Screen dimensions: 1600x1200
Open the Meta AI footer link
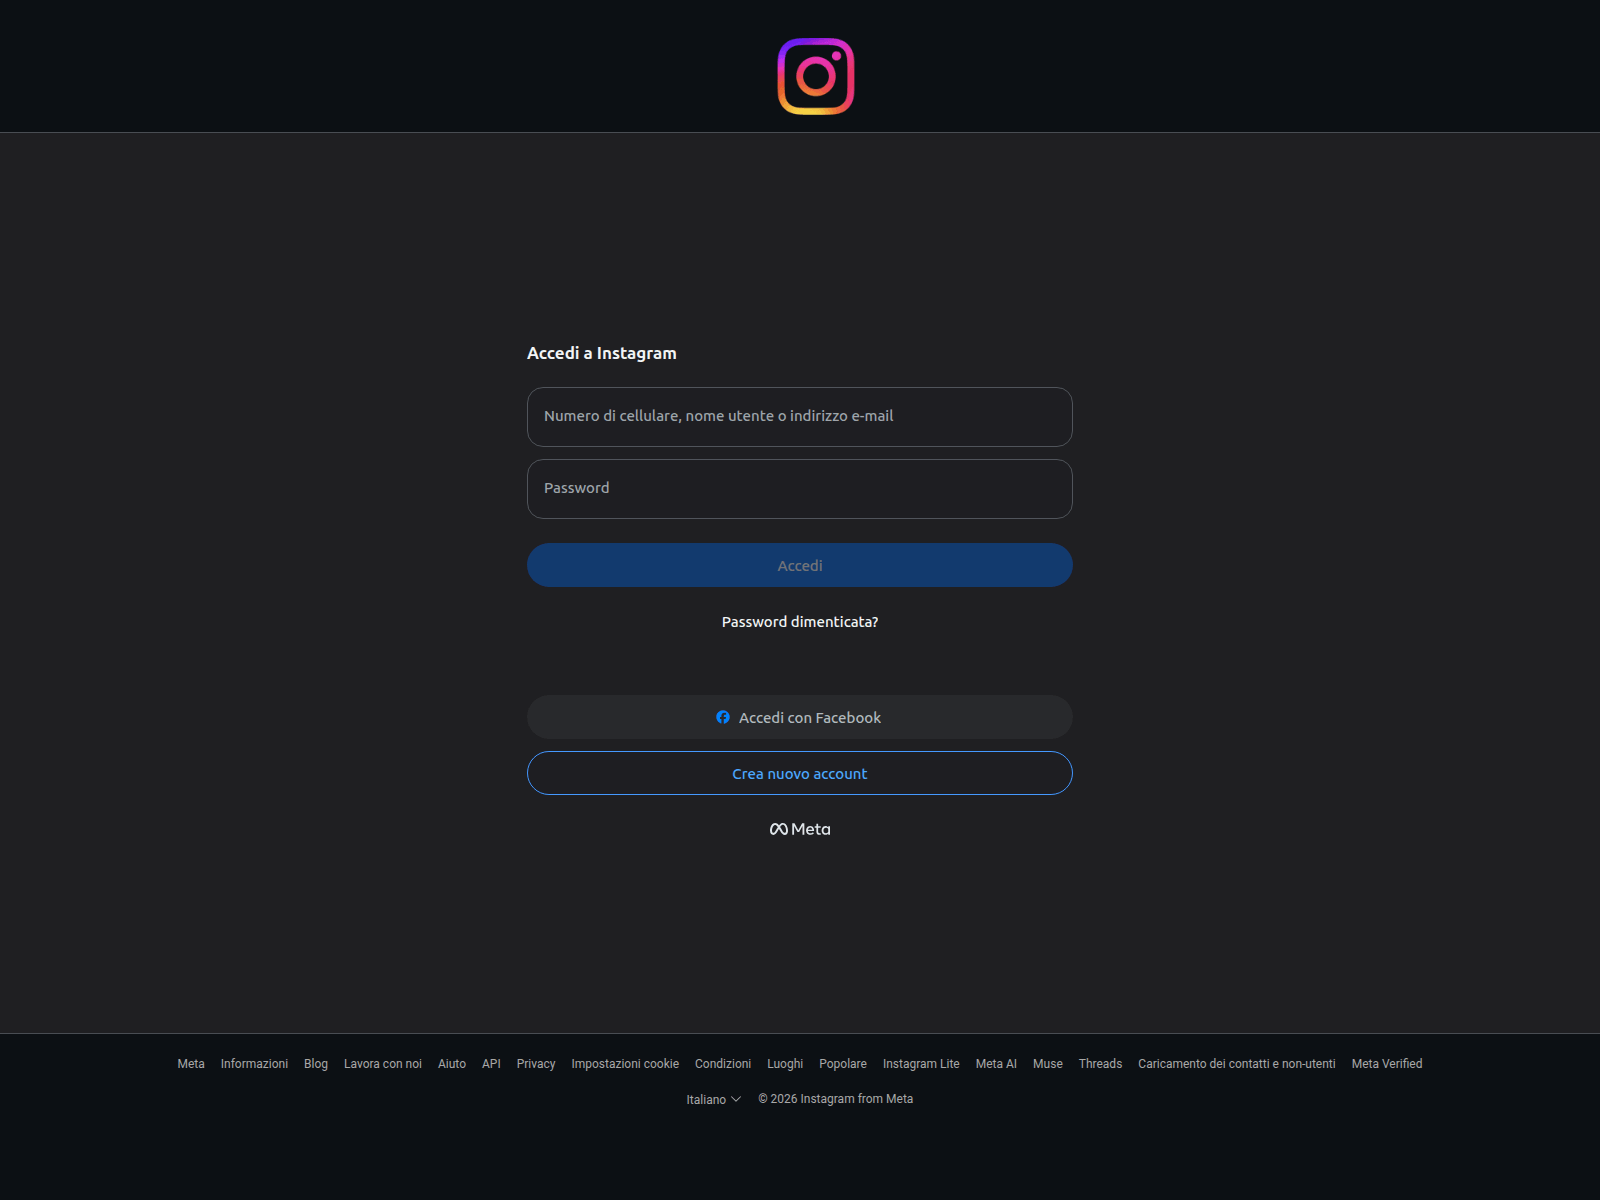[x=996, y=1064]
